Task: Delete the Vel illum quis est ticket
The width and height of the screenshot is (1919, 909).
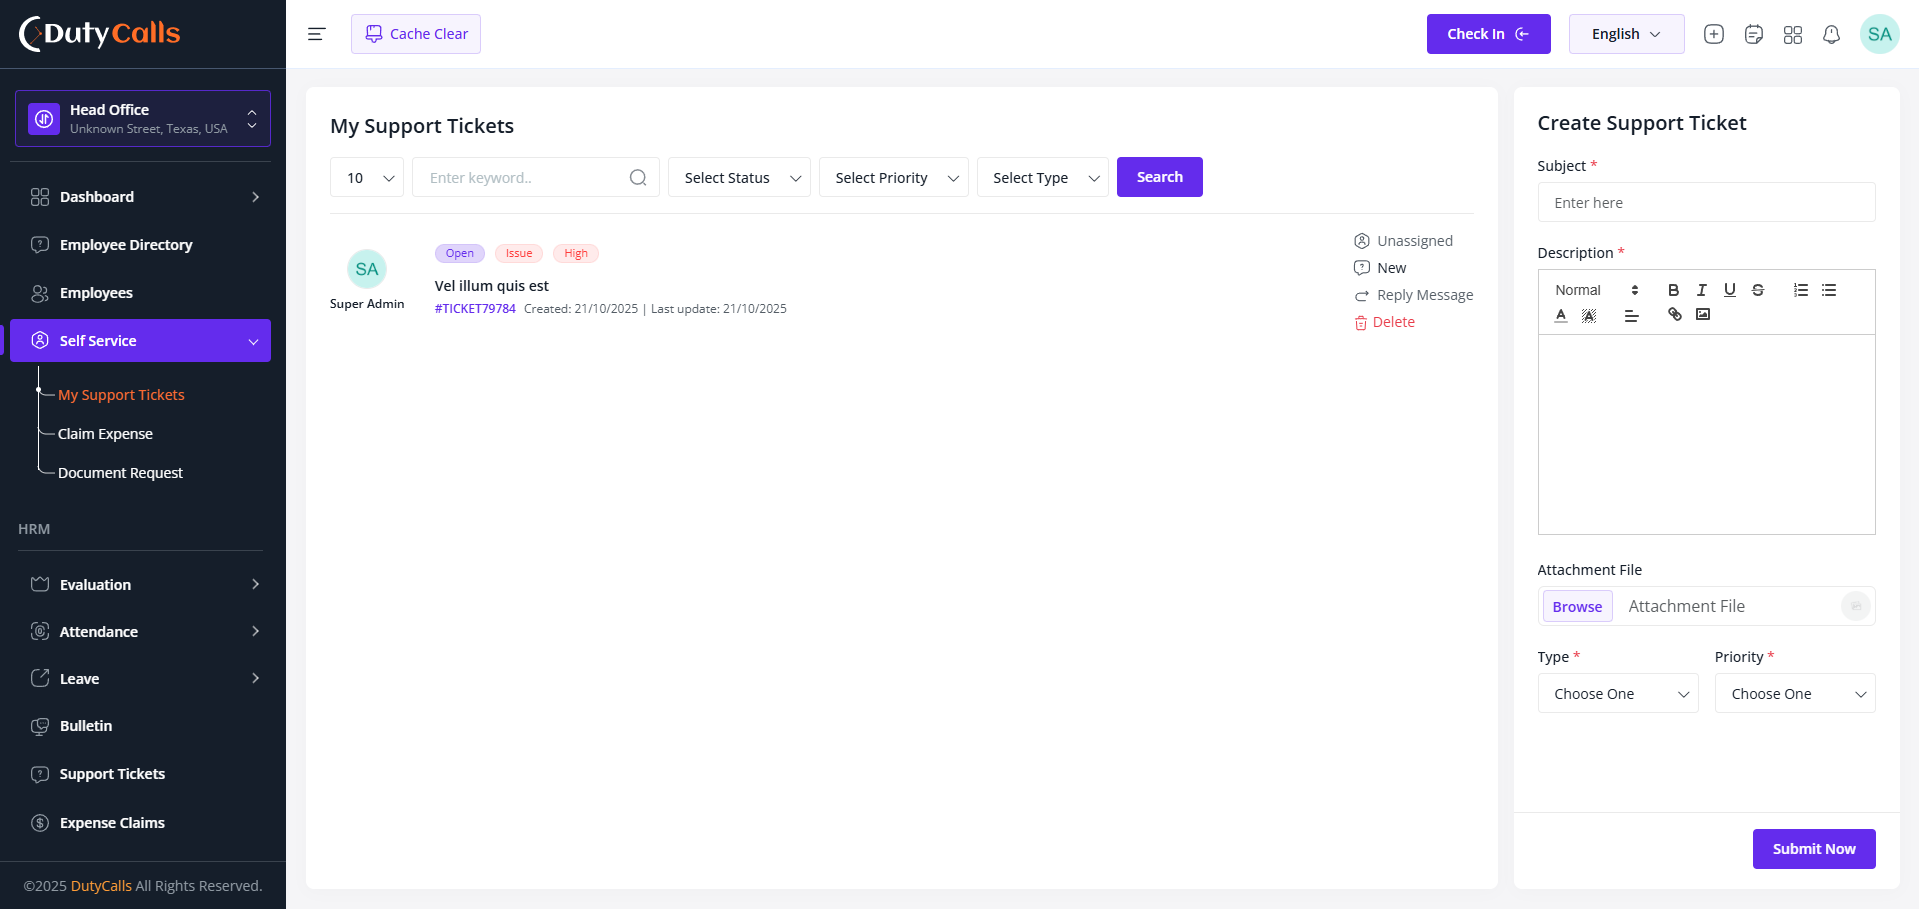Action: coord(1384,322)
